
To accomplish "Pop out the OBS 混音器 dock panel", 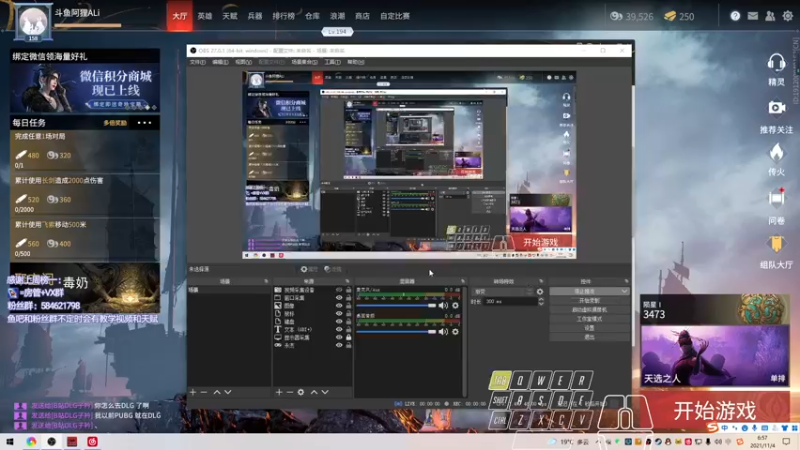I will tap(463, 281).
